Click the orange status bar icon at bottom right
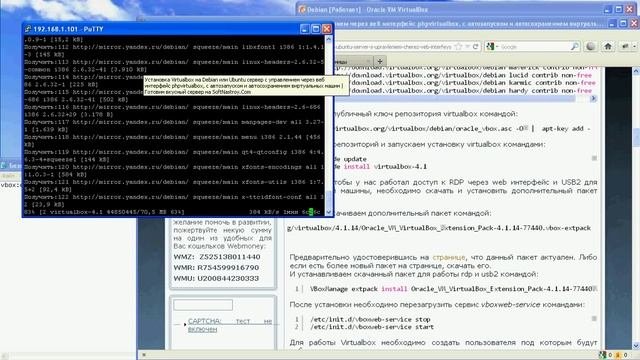 pyautogui.click(x=618, y=355)
